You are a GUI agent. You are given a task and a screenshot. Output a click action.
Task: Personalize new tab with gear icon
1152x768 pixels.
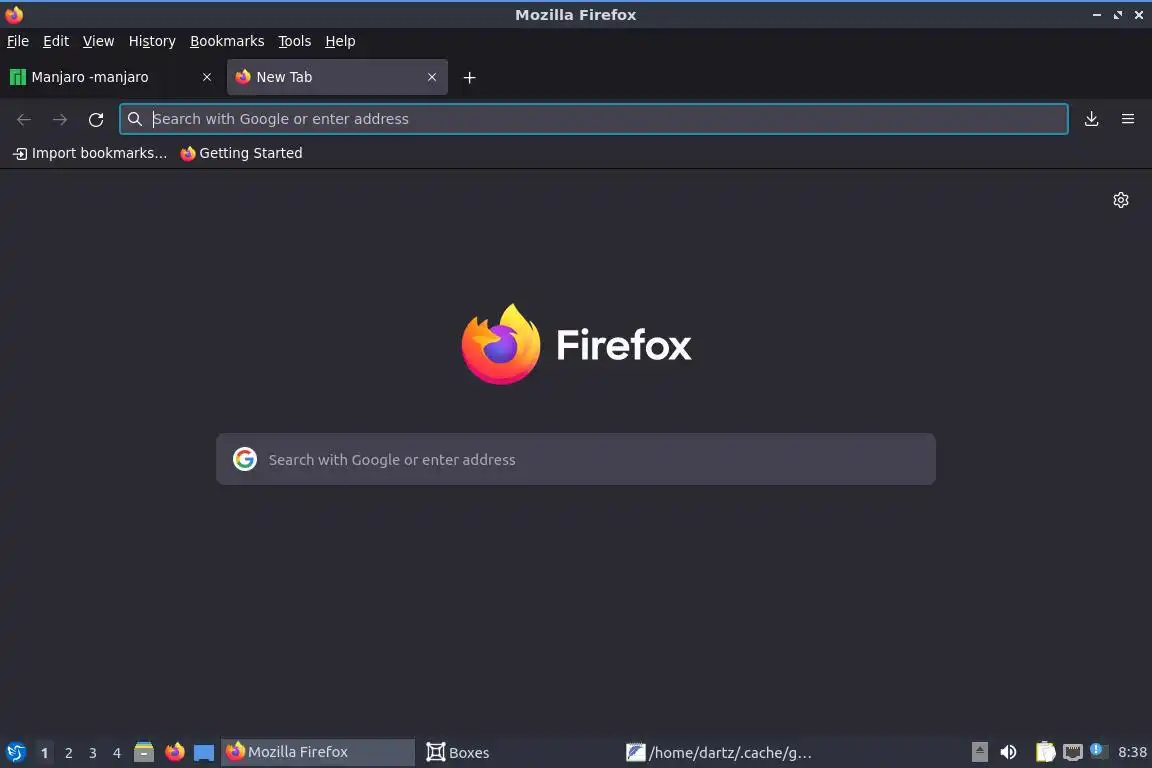click(x=1120, y=200)
